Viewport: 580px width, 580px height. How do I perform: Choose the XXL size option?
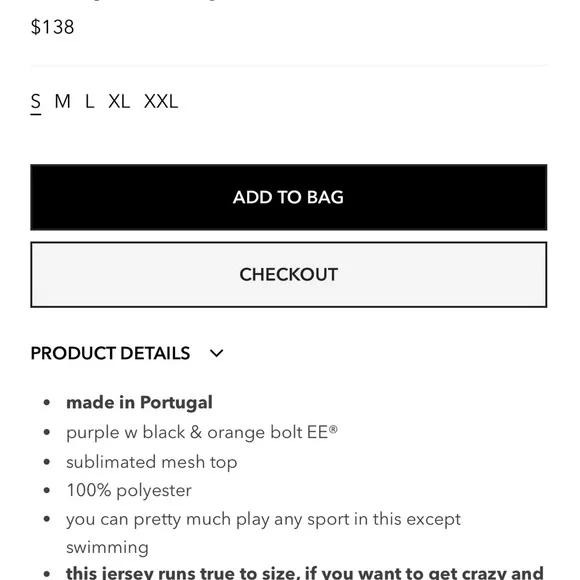coord(161,101)
